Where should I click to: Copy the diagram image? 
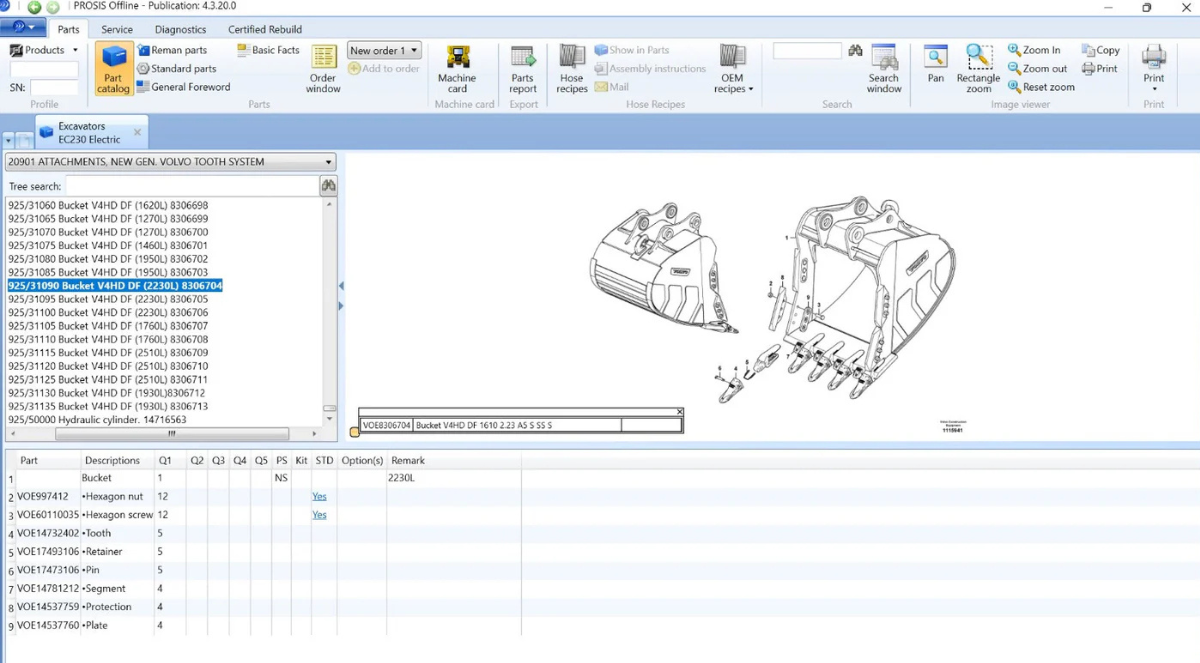coord(1100,50)
